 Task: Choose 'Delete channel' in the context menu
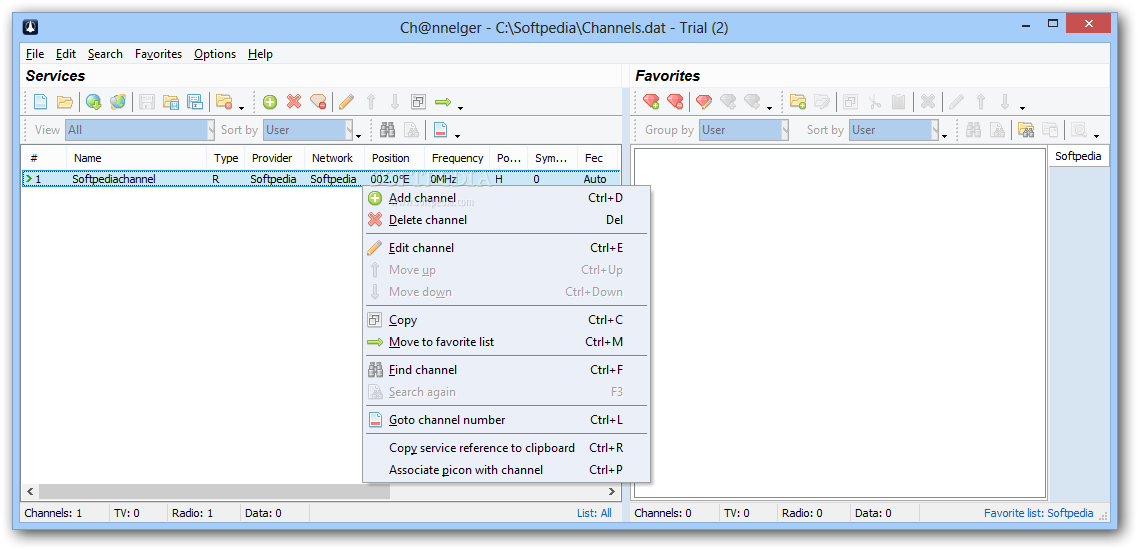pyautogui.click(x=507, y=220)
